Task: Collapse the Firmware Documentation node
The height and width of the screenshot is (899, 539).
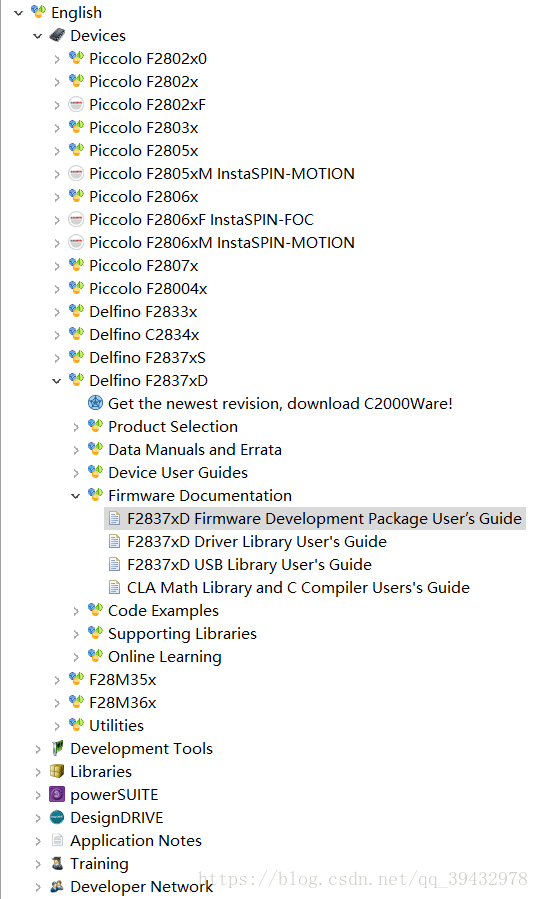Action: pyautogui.click(x=76, y=496)
